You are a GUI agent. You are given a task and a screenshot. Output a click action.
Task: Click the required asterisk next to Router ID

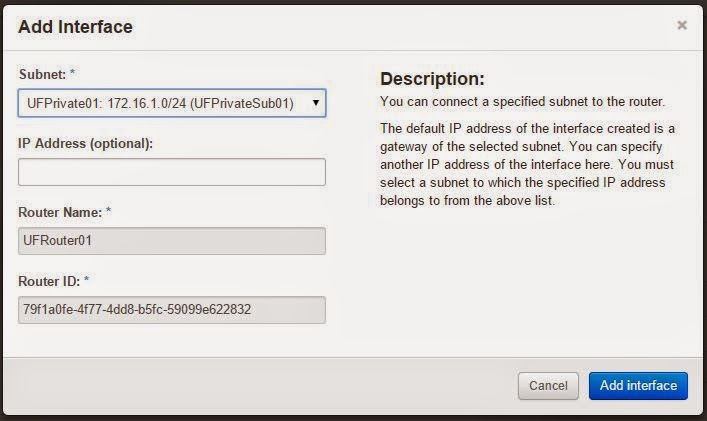click(x=87, y=279)
